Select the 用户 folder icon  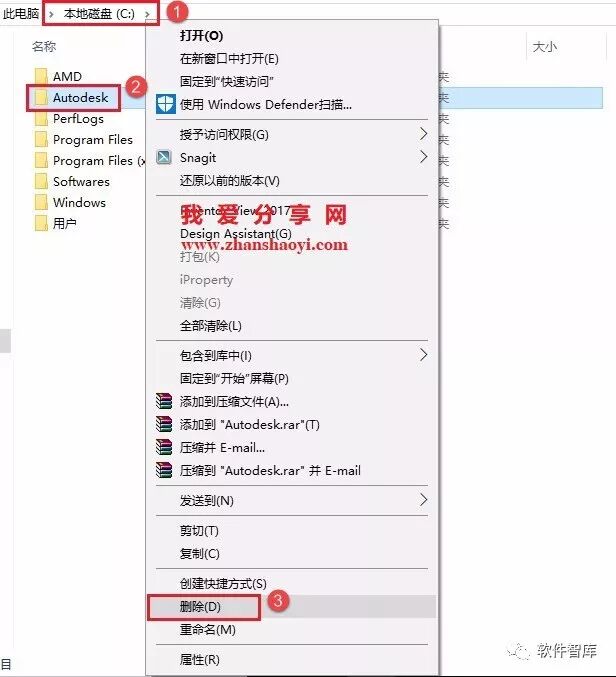coord(41,223)
